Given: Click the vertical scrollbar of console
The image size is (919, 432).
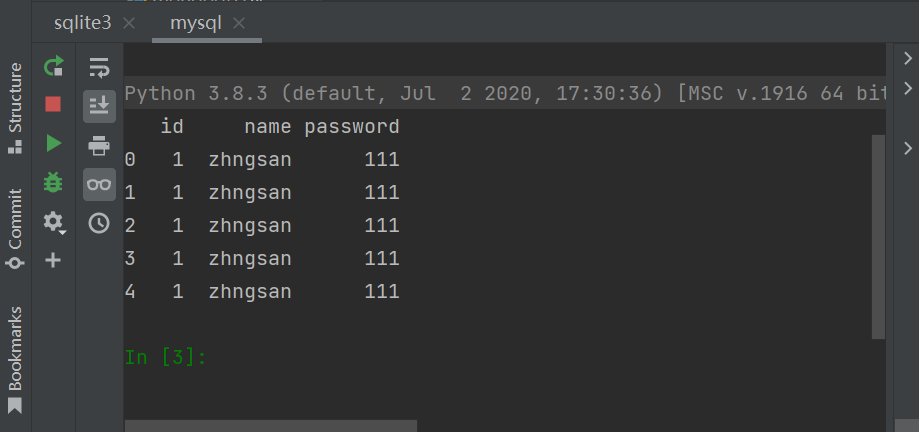Looking at the screenshot, I should click(878, 237).
